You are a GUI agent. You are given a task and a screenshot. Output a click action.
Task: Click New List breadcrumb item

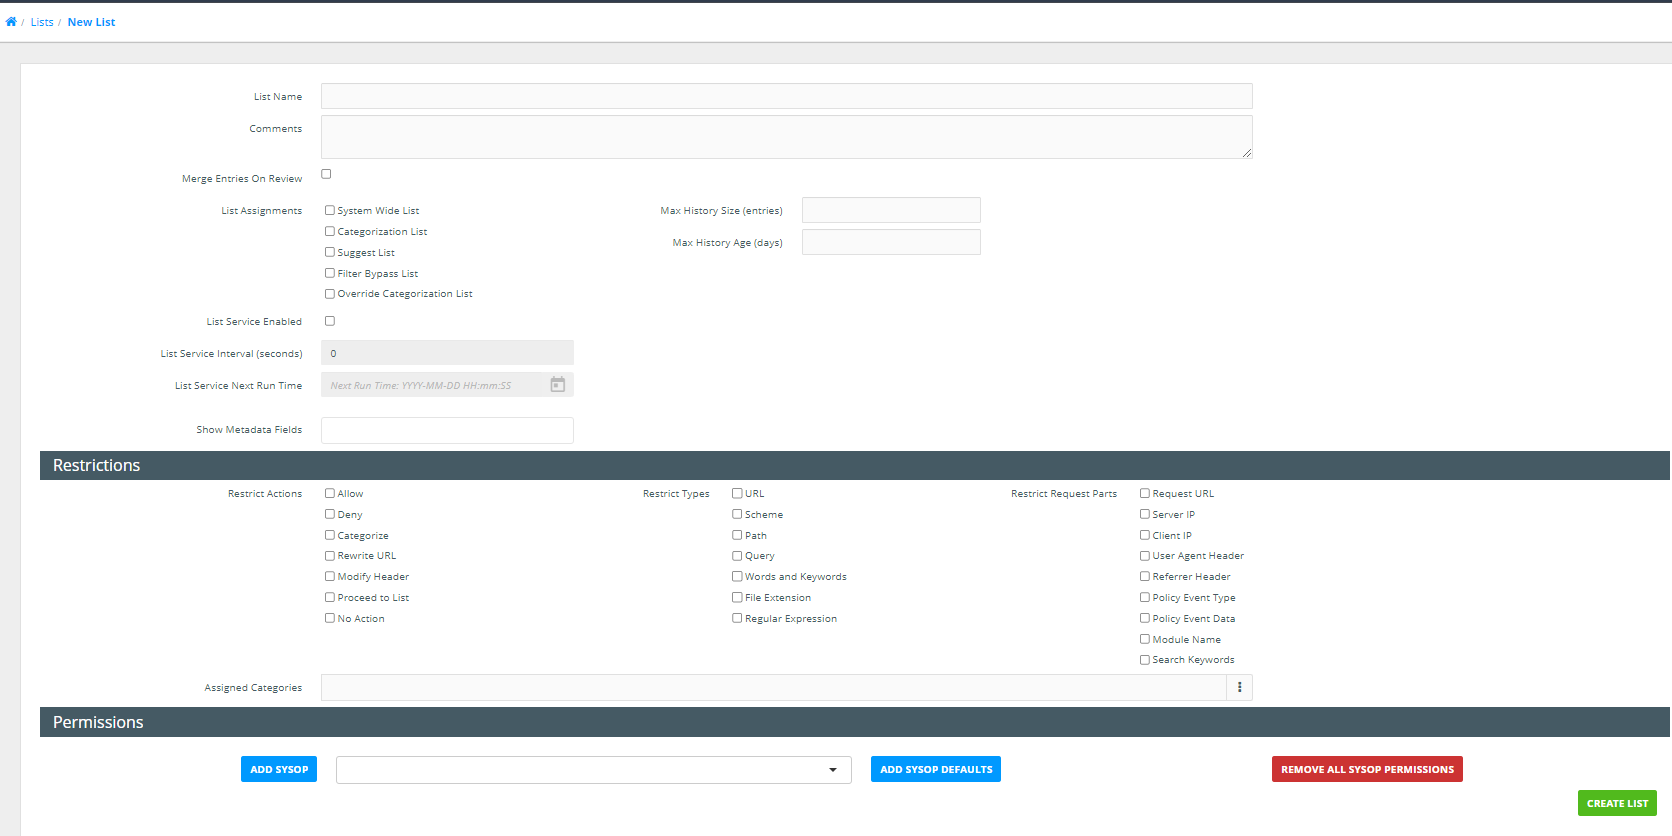tap(91, 22)
